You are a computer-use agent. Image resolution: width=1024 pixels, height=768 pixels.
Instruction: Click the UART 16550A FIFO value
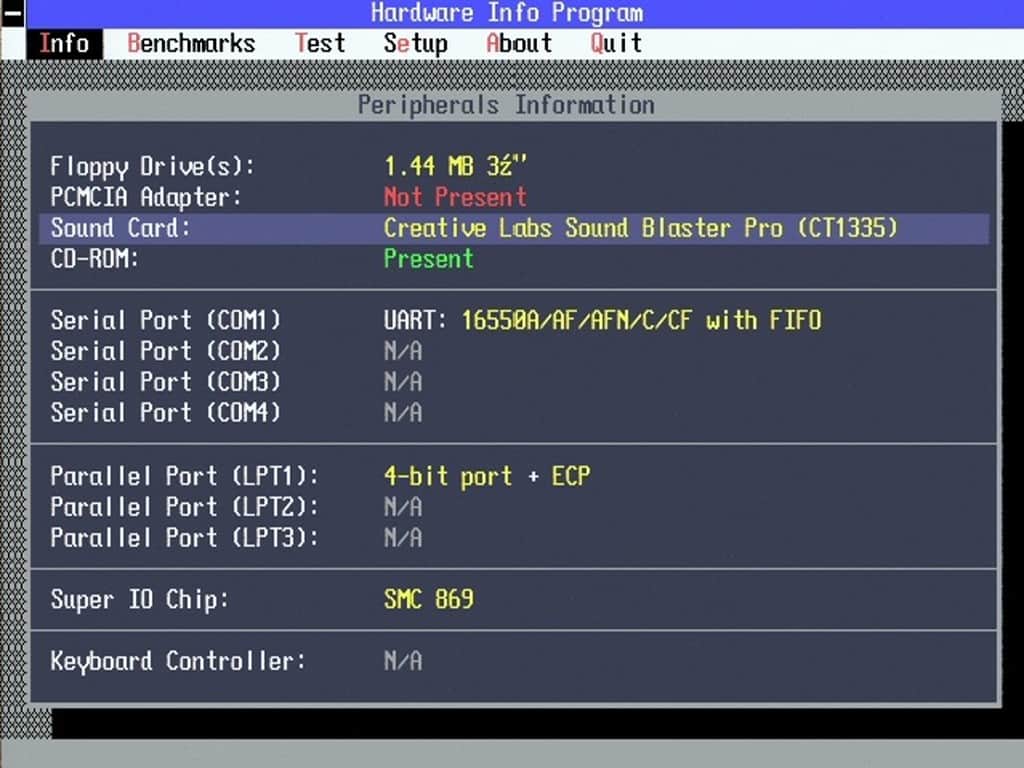coord(602,321)
